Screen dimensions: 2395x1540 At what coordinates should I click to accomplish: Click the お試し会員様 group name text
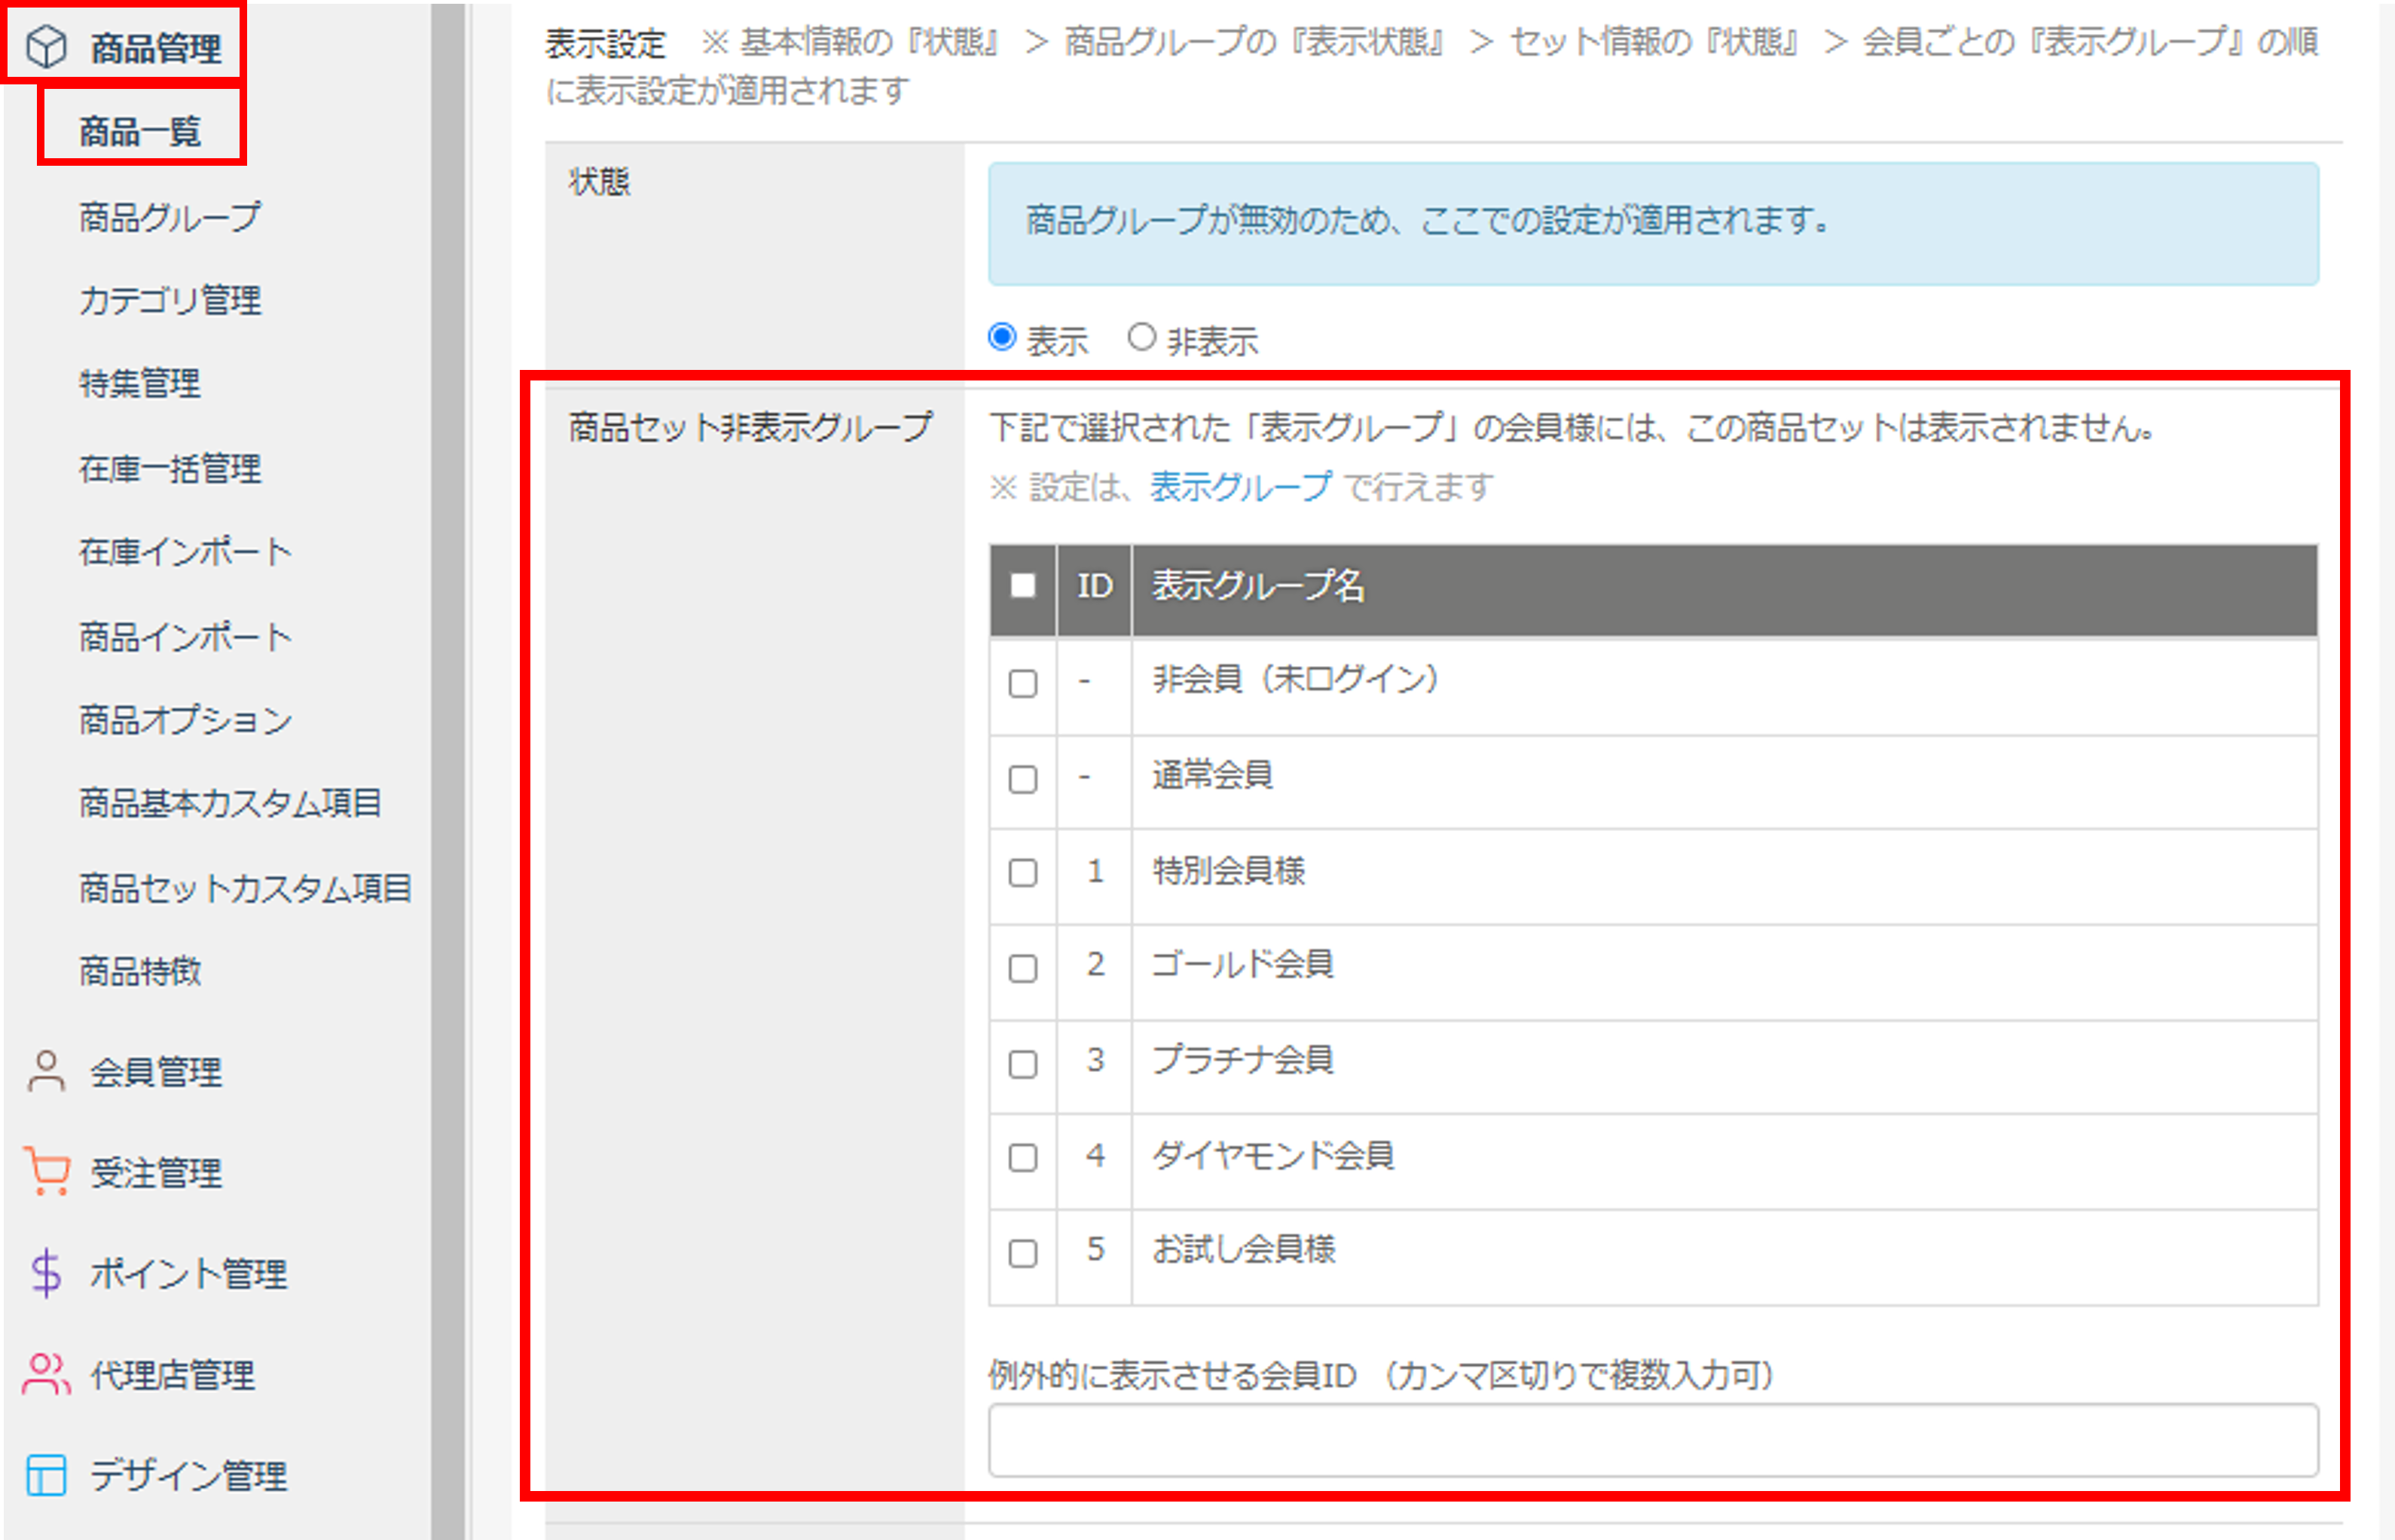tap(1243, 1250)
